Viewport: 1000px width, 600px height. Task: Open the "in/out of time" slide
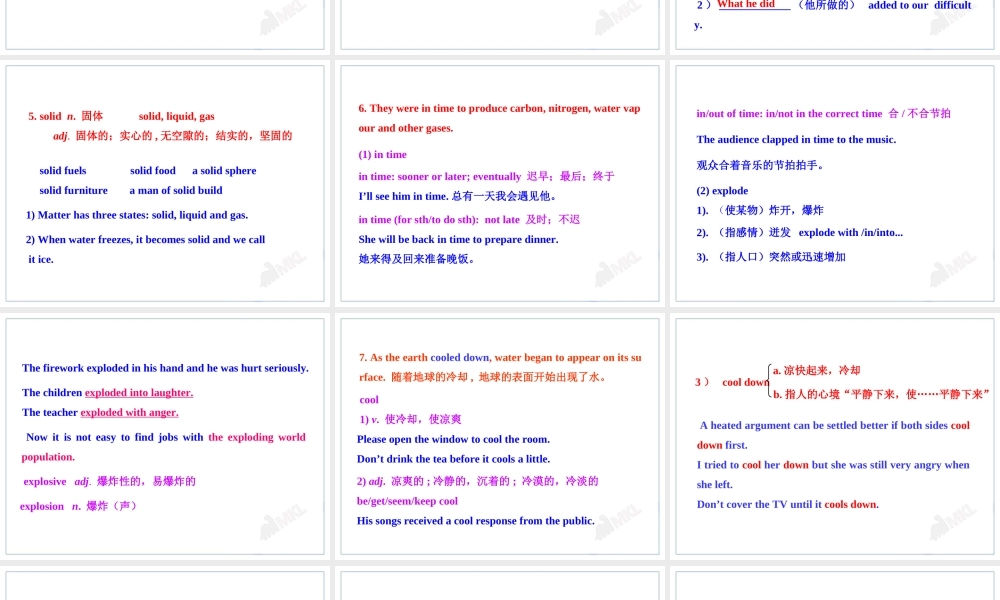[x=835, y=184]
